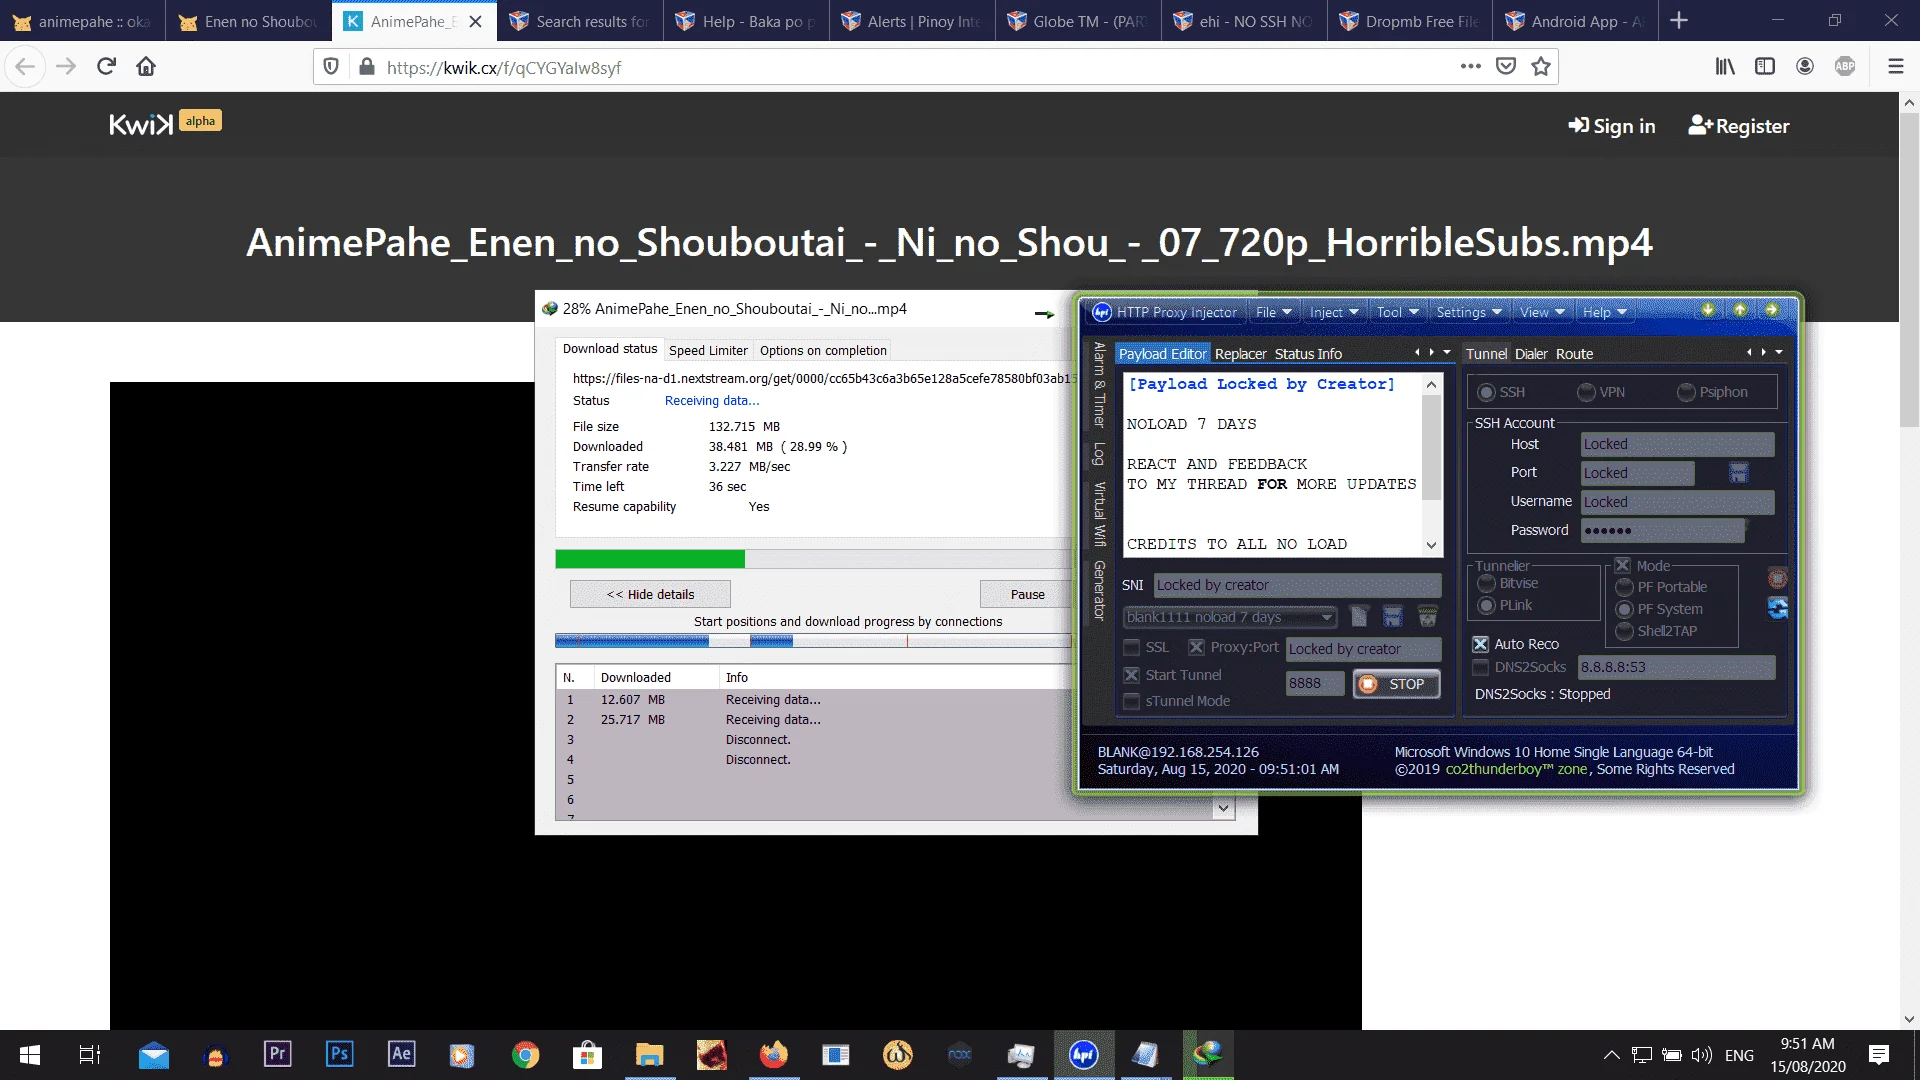Expand the Tunnel panel tab list arrow
Viewport: 1920px width, 1080px height.
coord(1779,352)
